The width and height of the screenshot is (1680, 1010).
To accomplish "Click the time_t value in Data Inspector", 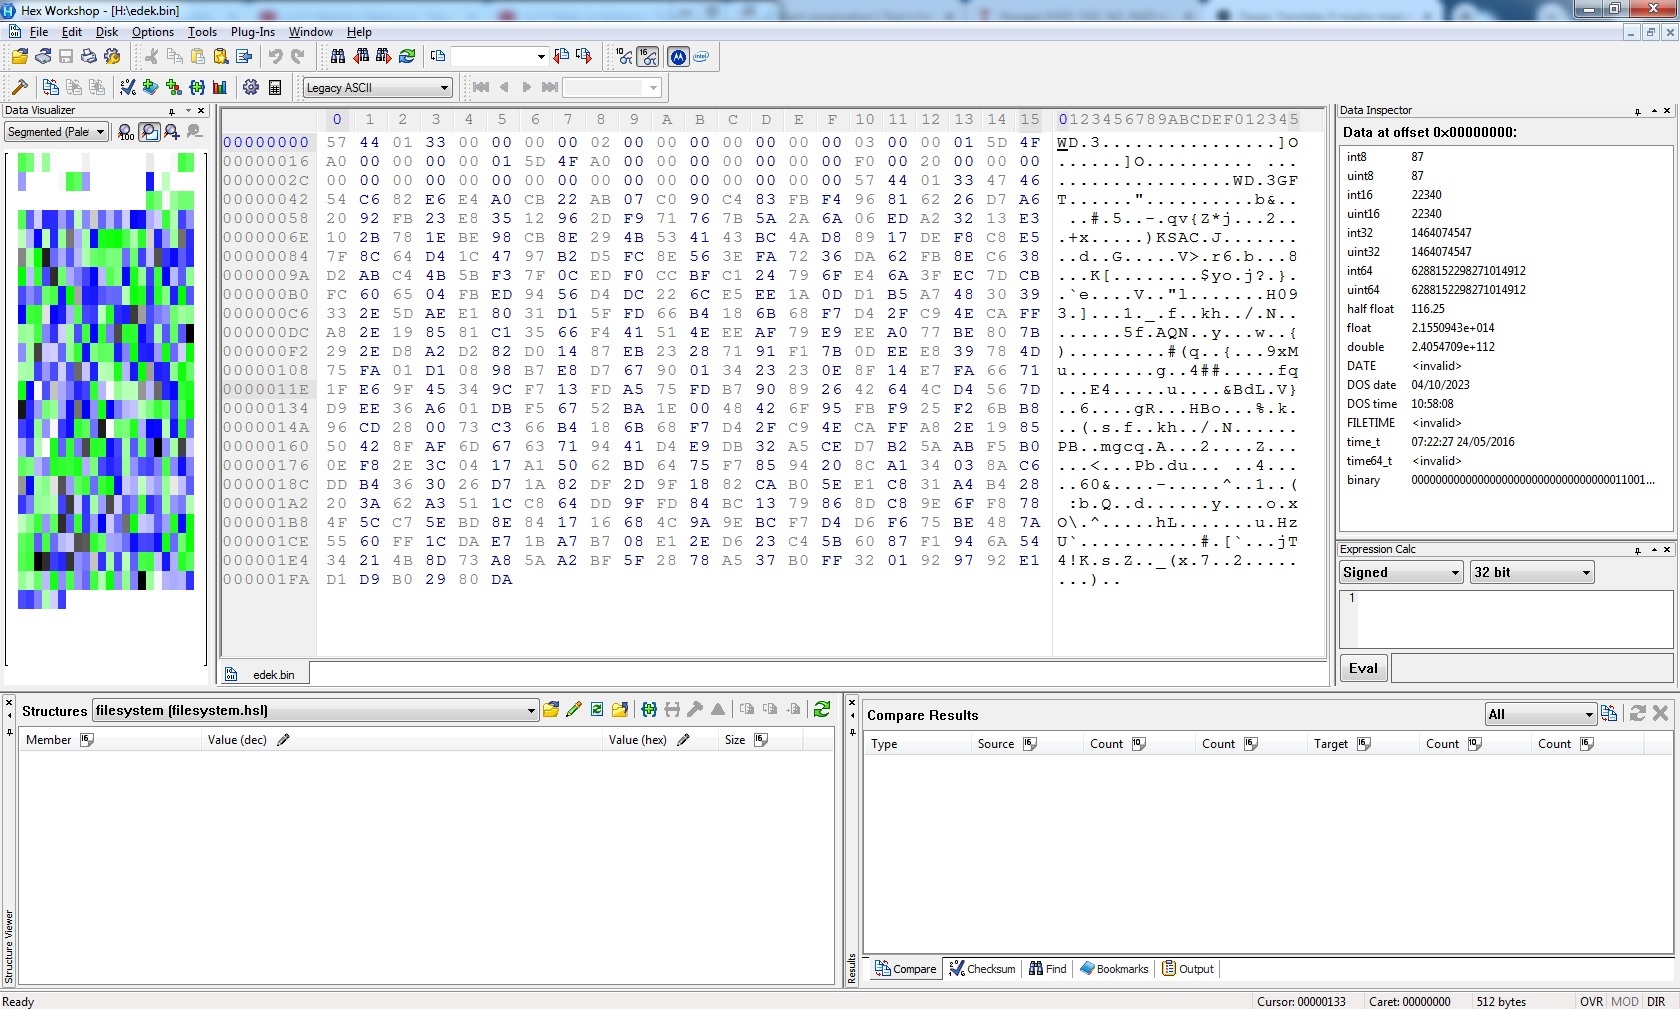I will 1463,442.
